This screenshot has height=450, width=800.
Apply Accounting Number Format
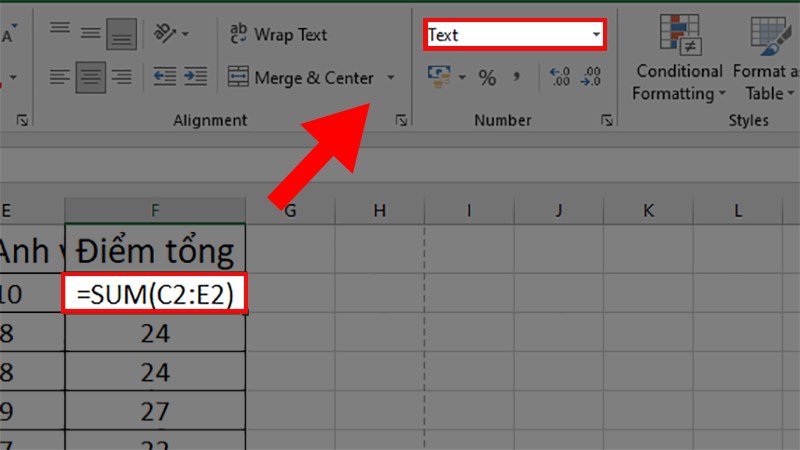(x=439, y=77)
